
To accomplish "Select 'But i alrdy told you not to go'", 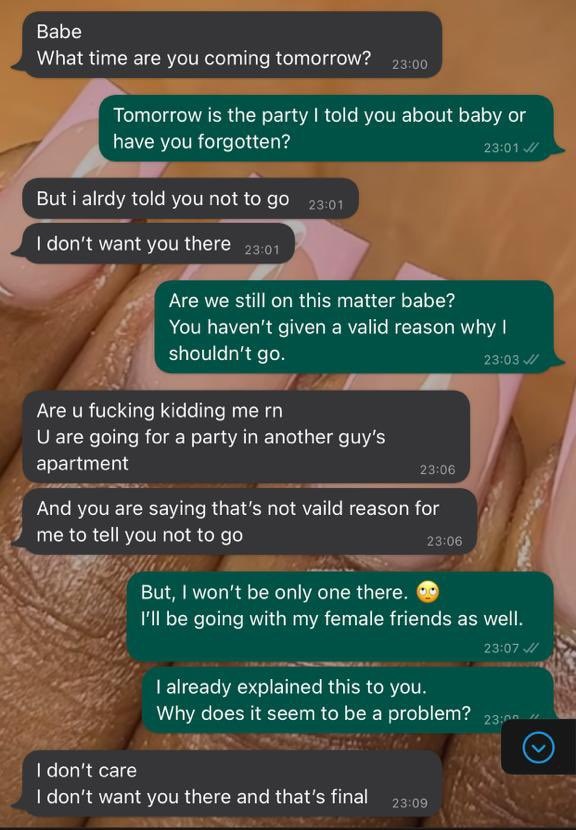I will click(x=191, y=199).
